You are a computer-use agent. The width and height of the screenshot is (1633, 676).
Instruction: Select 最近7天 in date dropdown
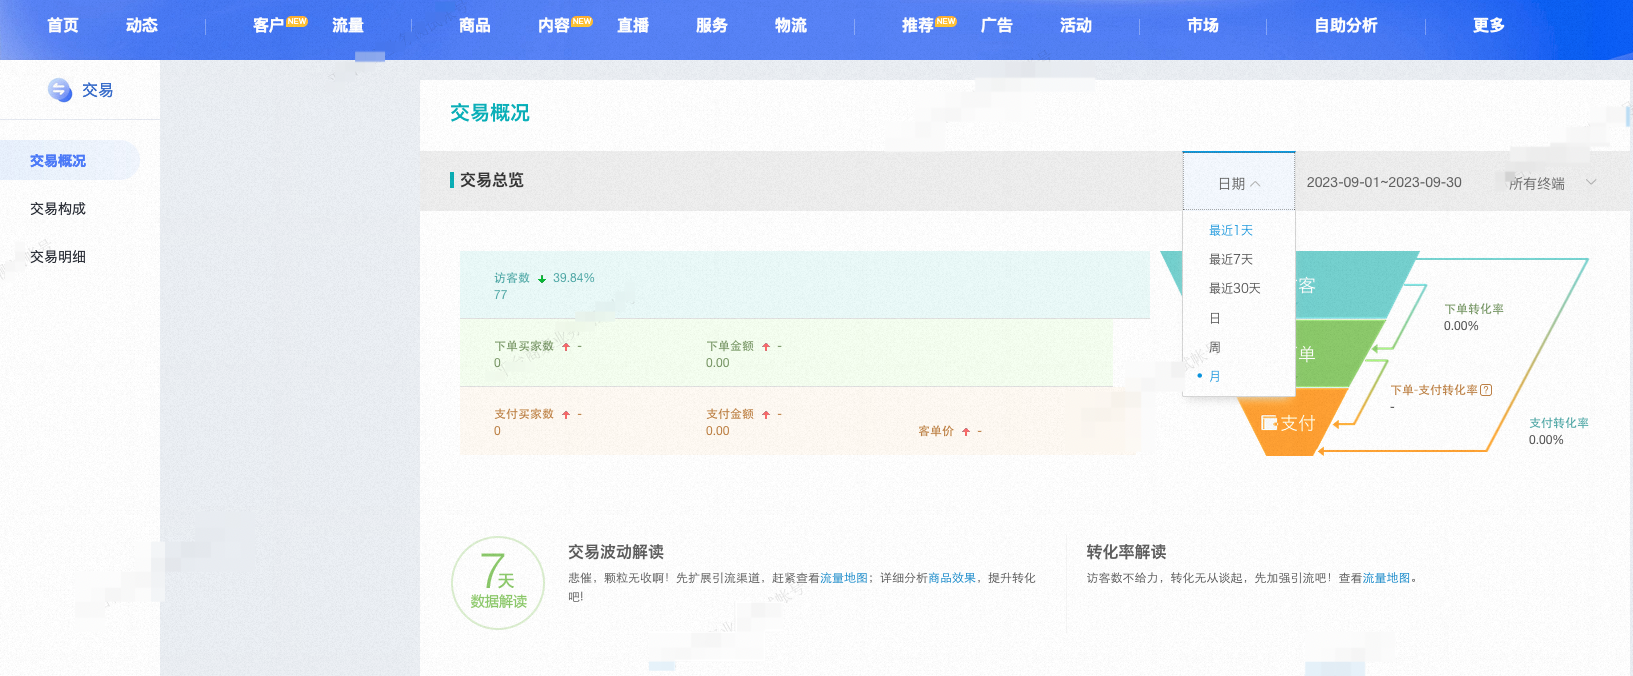tap(1231, 259)
